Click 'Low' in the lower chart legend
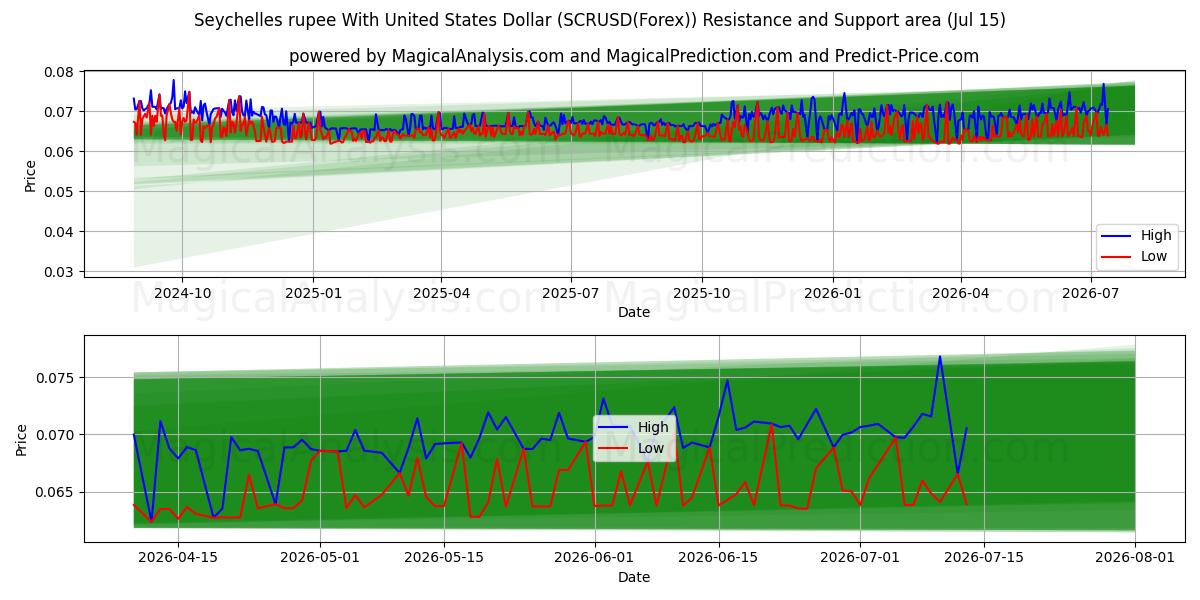This screenshot has width=1200, height=600. point(651,448)
